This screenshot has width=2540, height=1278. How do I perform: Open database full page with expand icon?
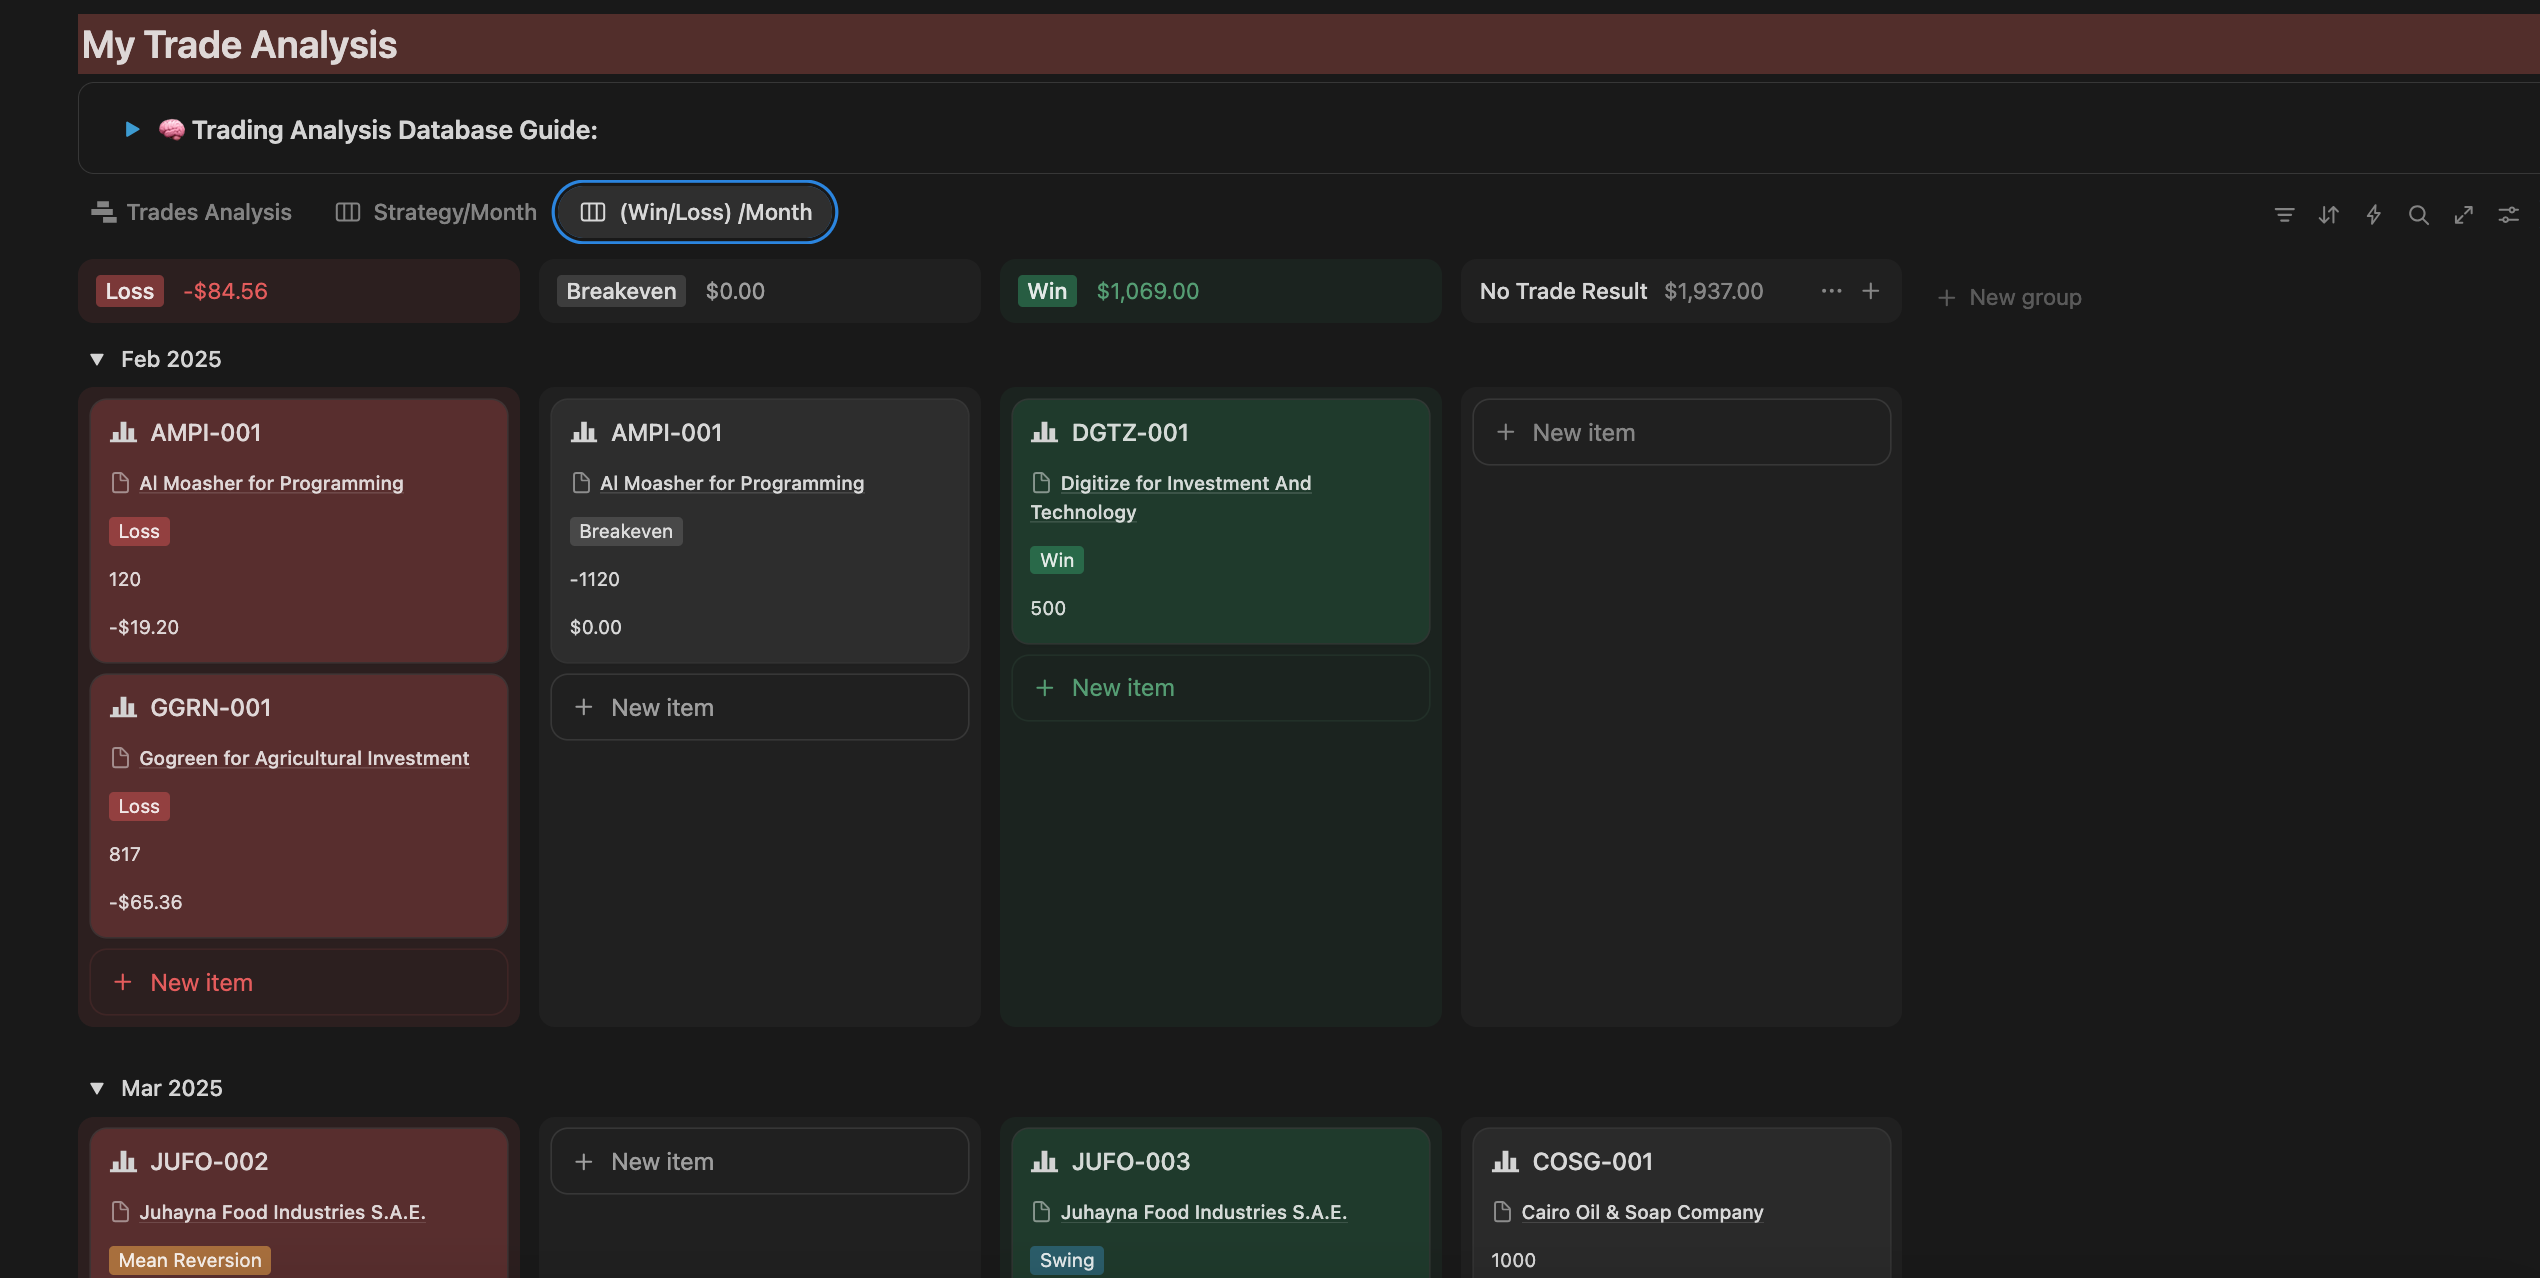point(2464,214)
